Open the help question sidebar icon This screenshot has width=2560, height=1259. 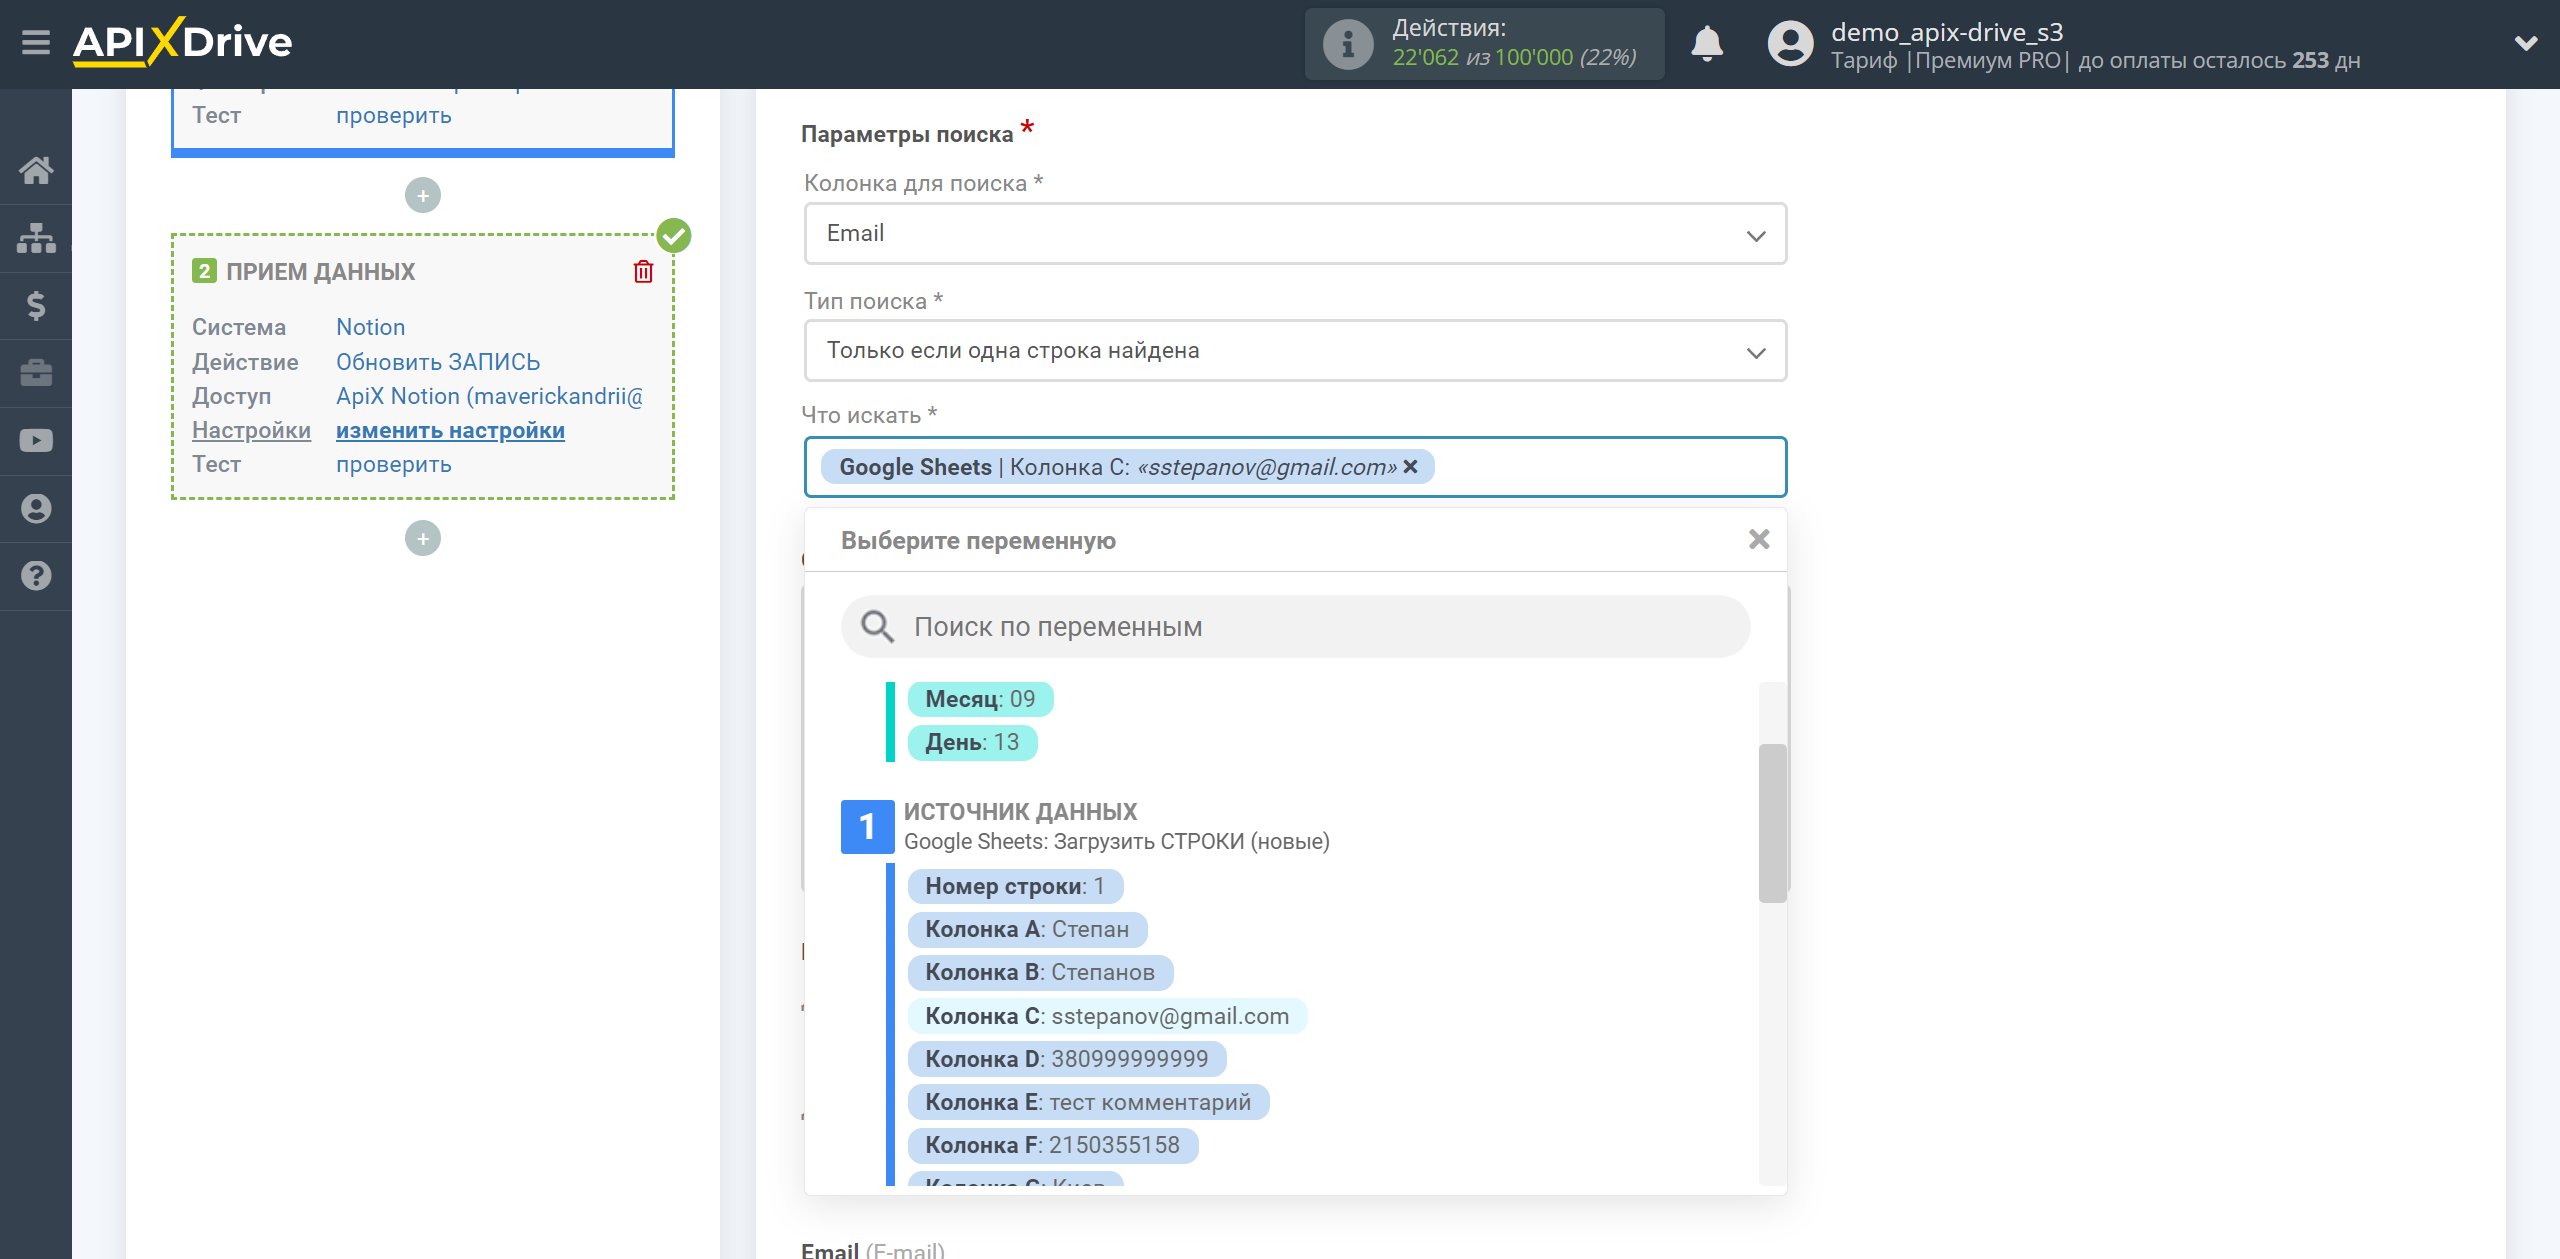36,576
